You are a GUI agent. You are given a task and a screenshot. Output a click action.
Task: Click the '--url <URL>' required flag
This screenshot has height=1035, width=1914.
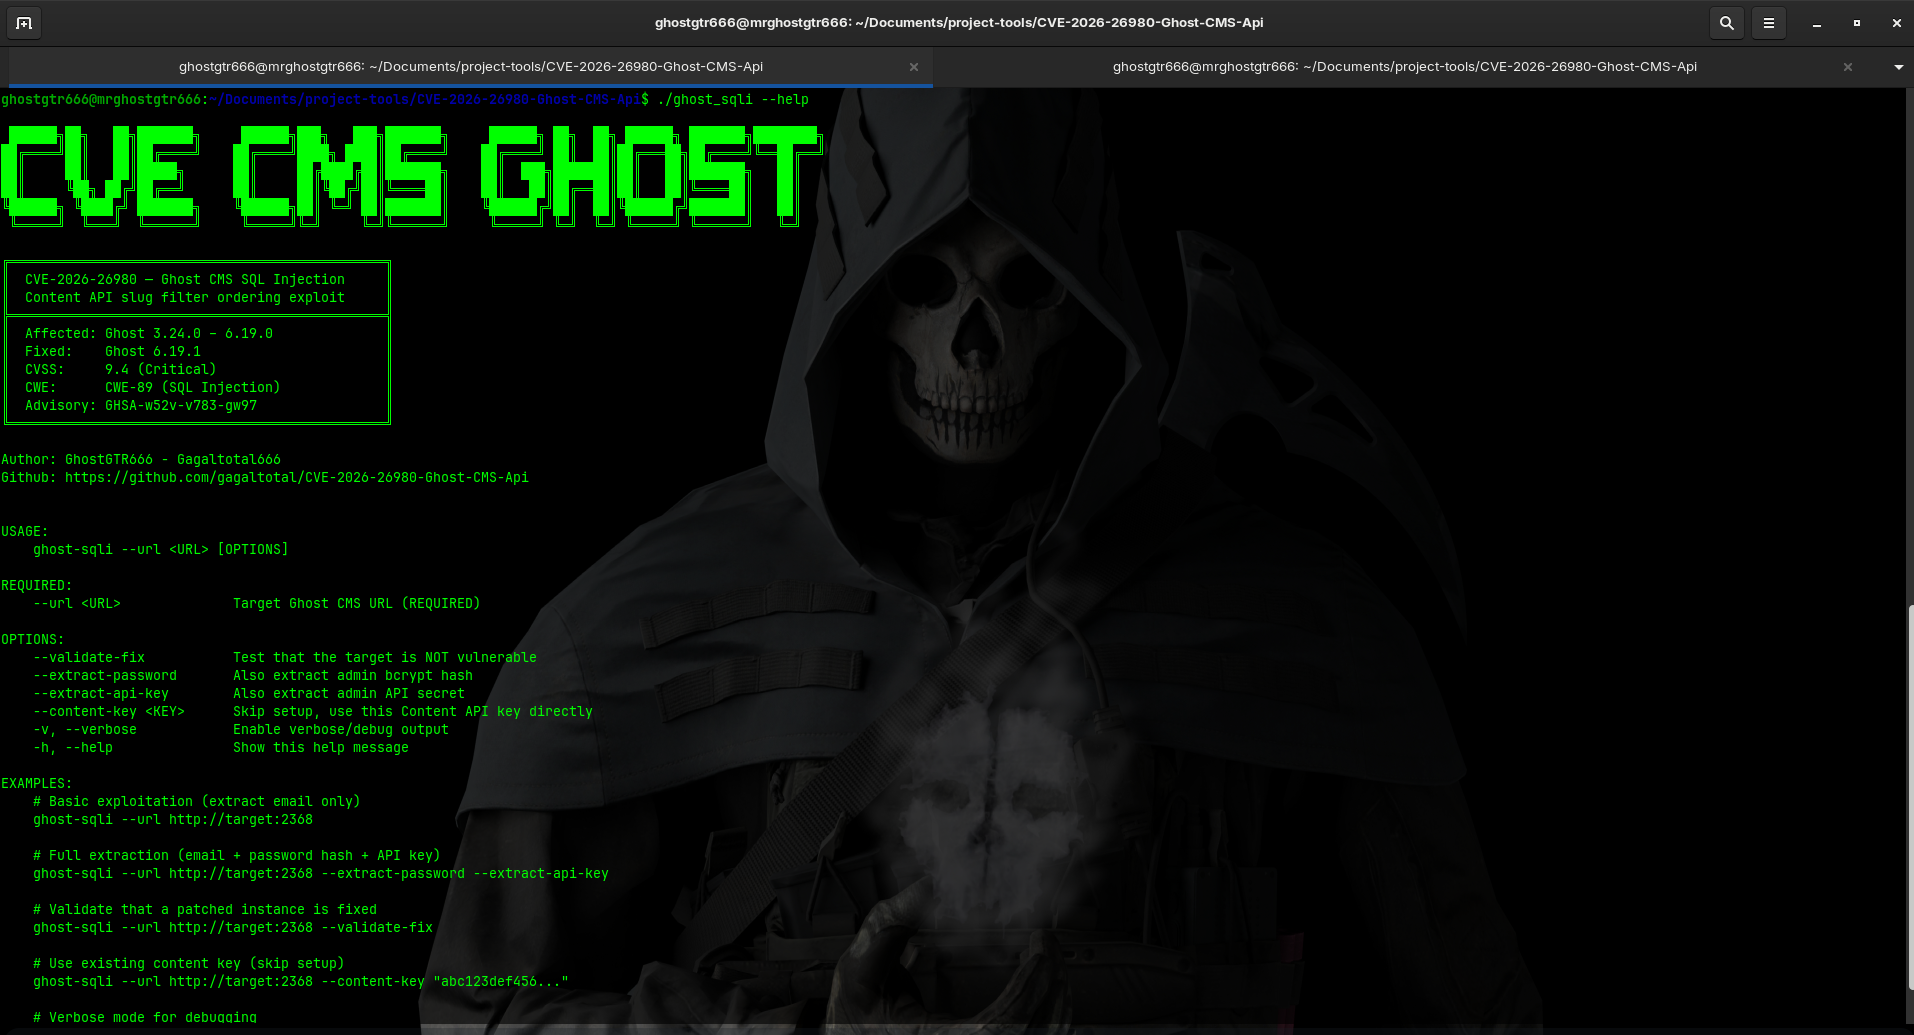[x=77, y=604]
